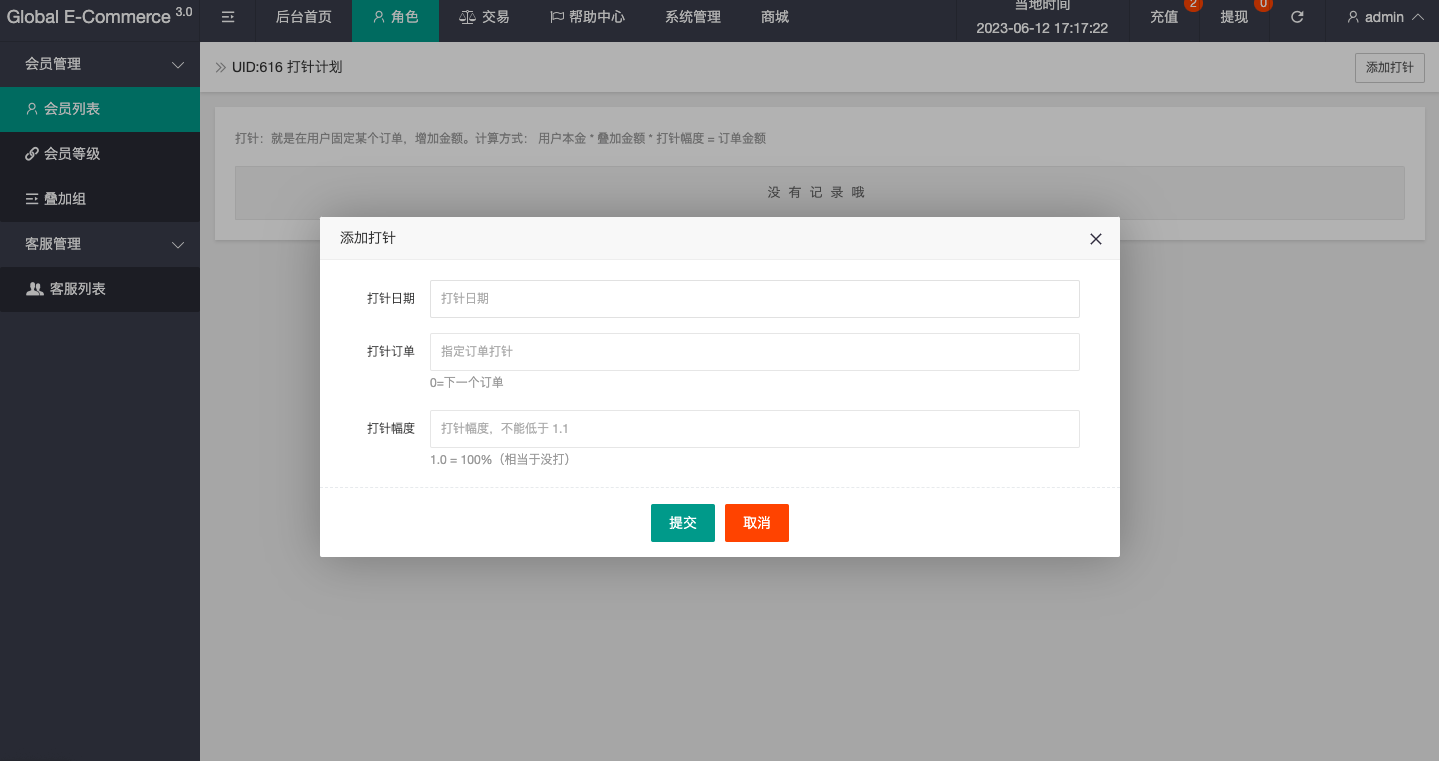Open 充值 notifications in top bar
1439x761 pixels.
tap(1164, 17)
